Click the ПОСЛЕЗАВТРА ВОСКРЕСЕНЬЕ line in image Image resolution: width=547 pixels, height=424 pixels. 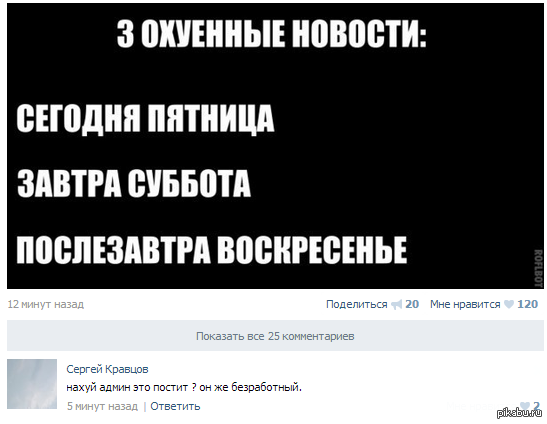[211, 250]
